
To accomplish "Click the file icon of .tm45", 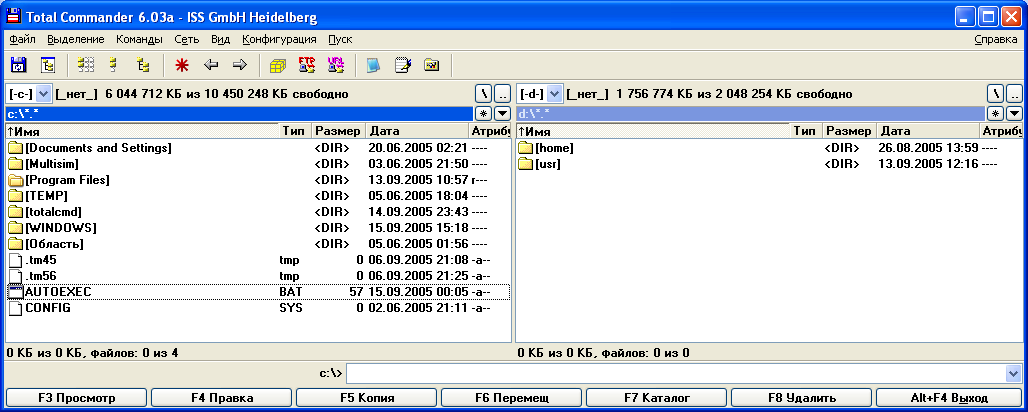I will pyautogui.click(x=16, y=260).
